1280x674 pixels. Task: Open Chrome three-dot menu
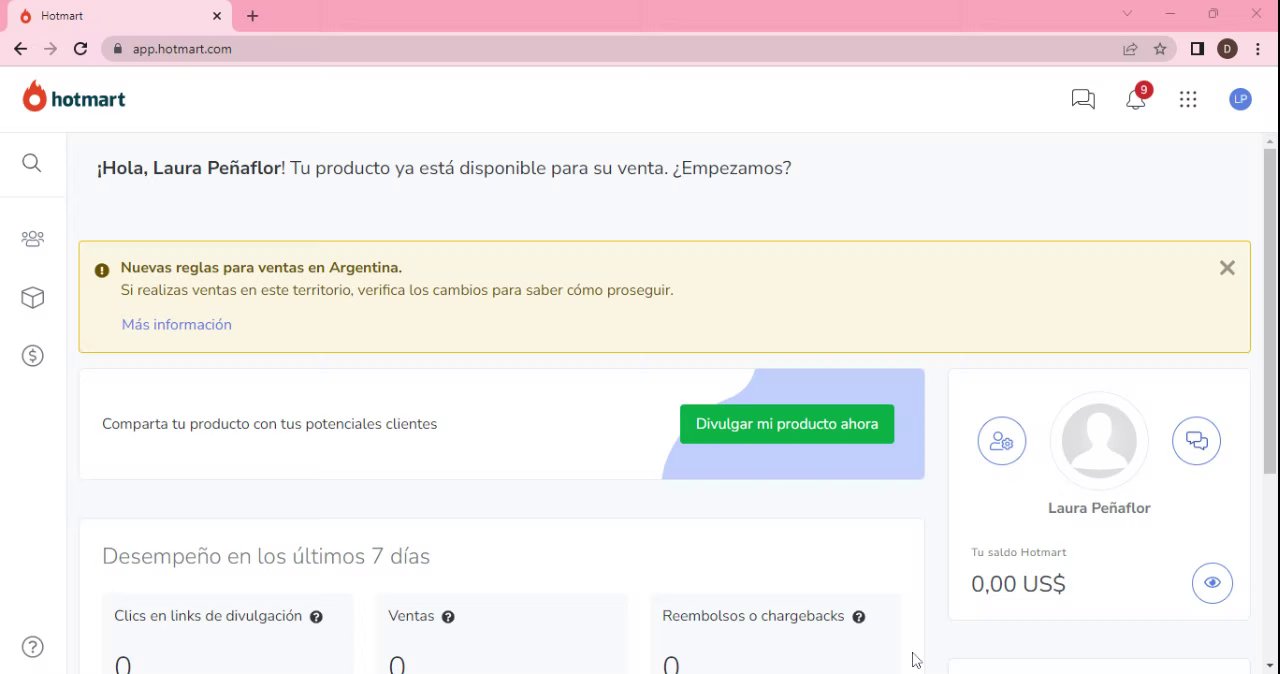1257,48
